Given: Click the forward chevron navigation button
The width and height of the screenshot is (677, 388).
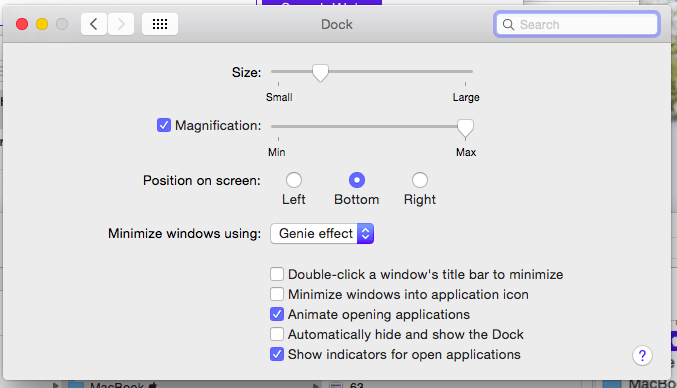Looking at the screenshot, I should [121, 24].
